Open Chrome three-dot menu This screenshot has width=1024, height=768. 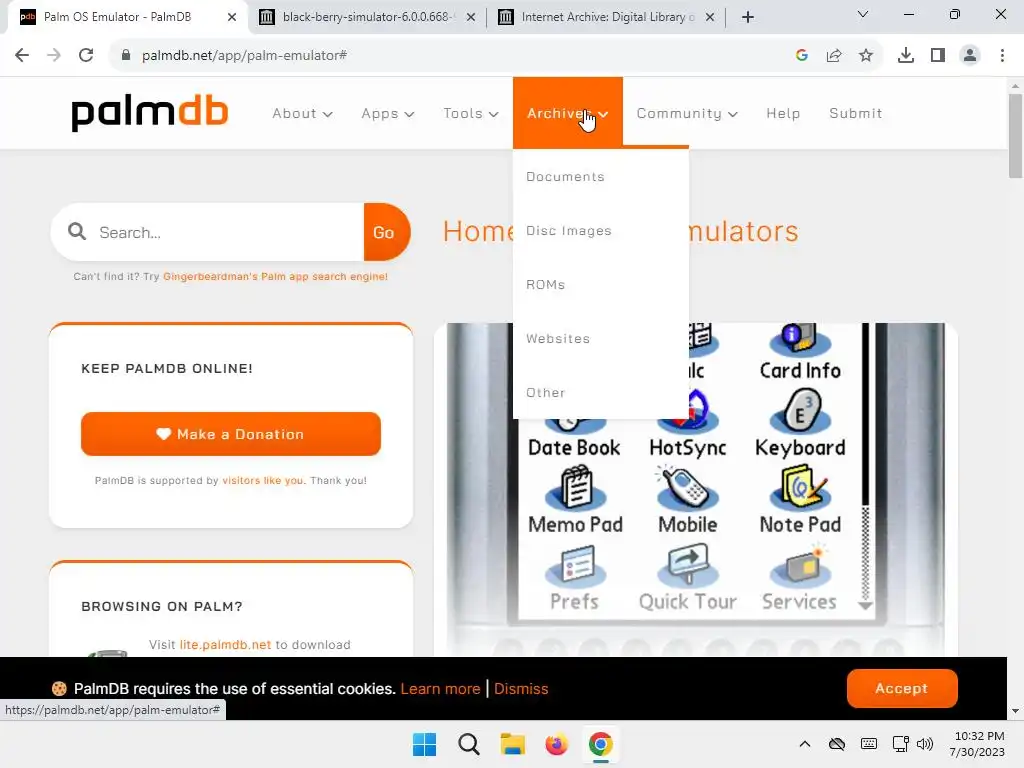click(x=1002, y=56)
